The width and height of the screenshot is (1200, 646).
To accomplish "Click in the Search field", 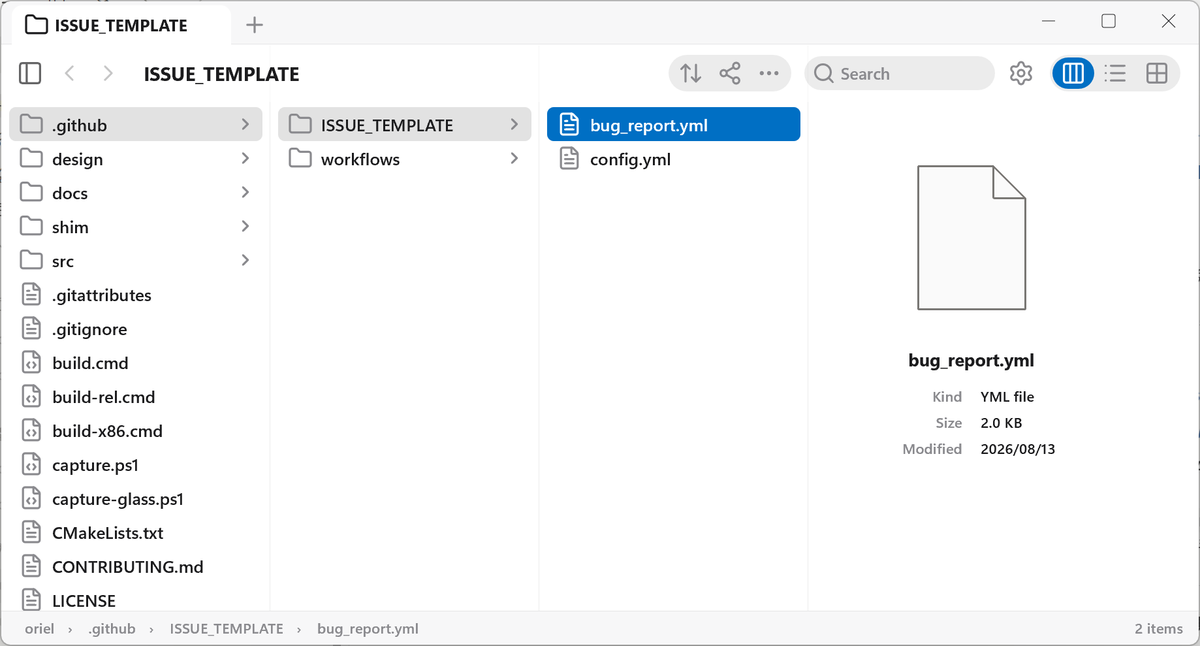I will [x=899, y=73].
